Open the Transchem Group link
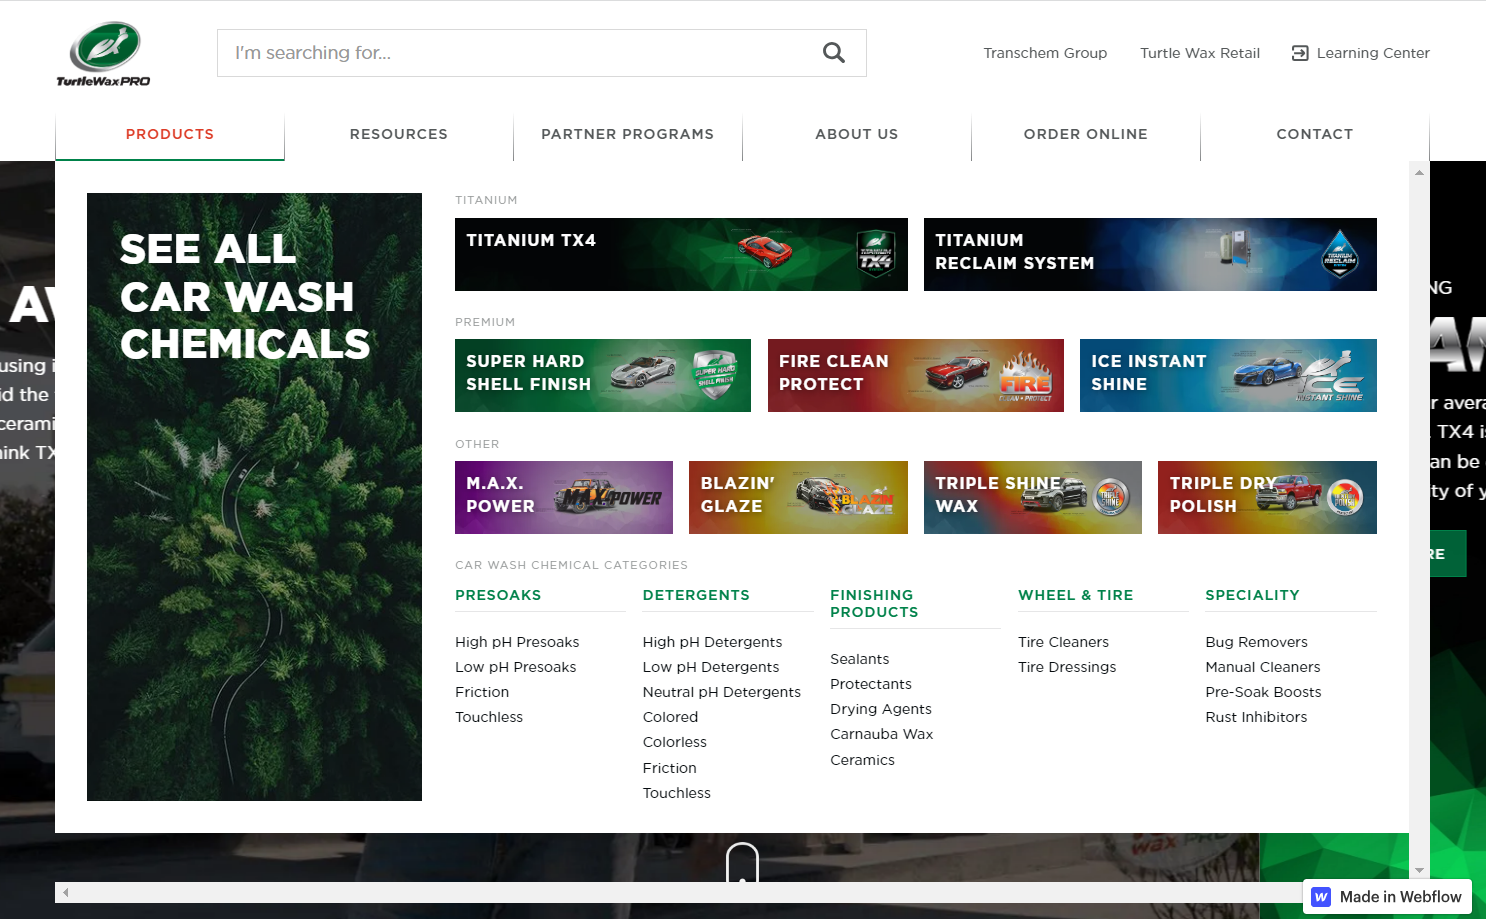The height and width of the screenshot is (919, 1486). pos(1045,52)
